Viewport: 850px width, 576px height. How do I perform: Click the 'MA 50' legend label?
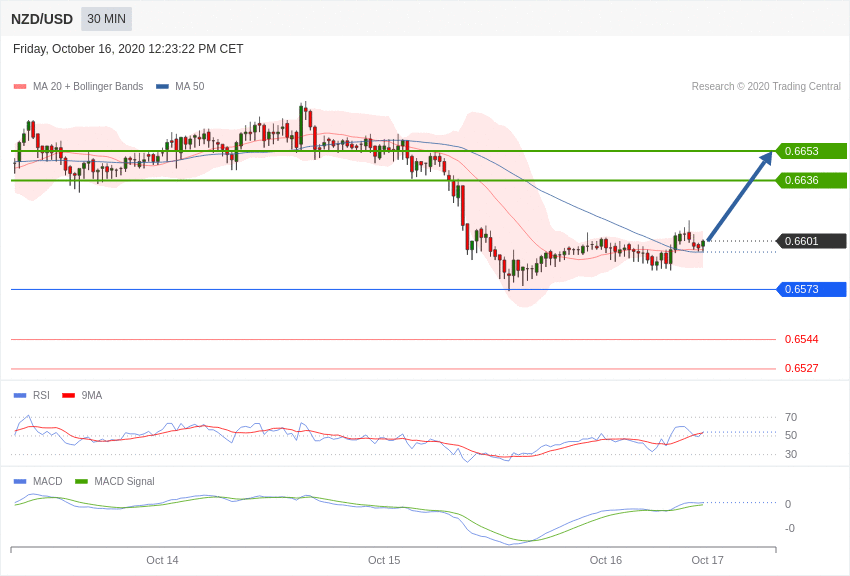[x=190, y=87]
